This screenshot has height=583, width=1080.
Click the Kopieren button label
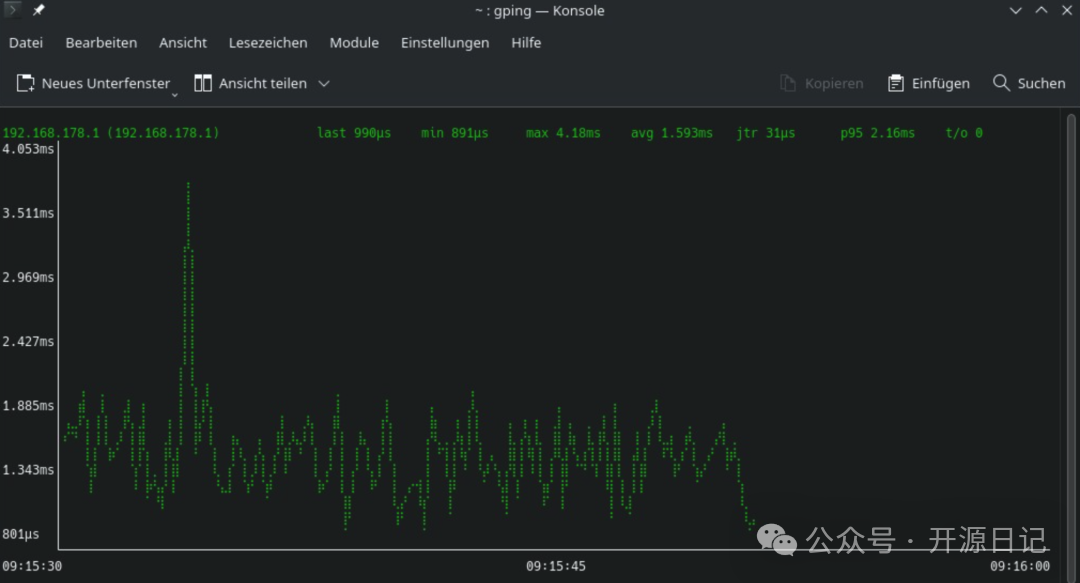[834, 83]
